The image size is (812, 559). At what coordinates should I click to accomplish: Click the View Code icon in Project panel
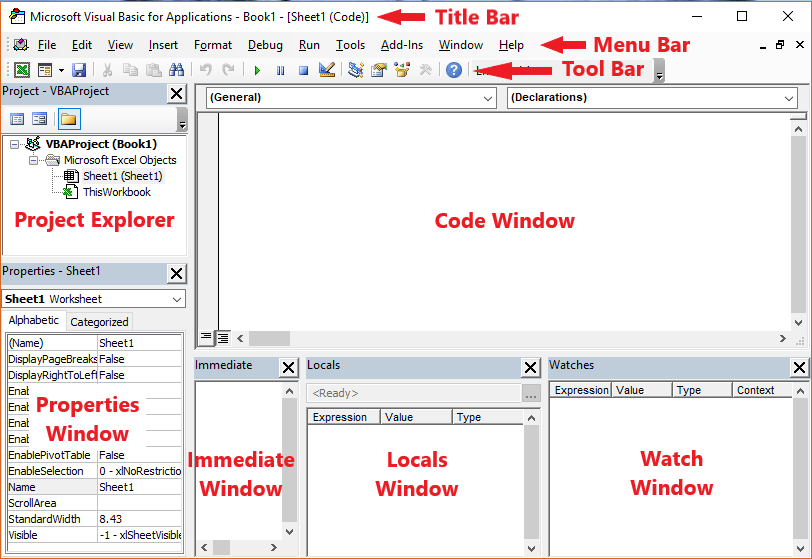[x=17, y=119]
